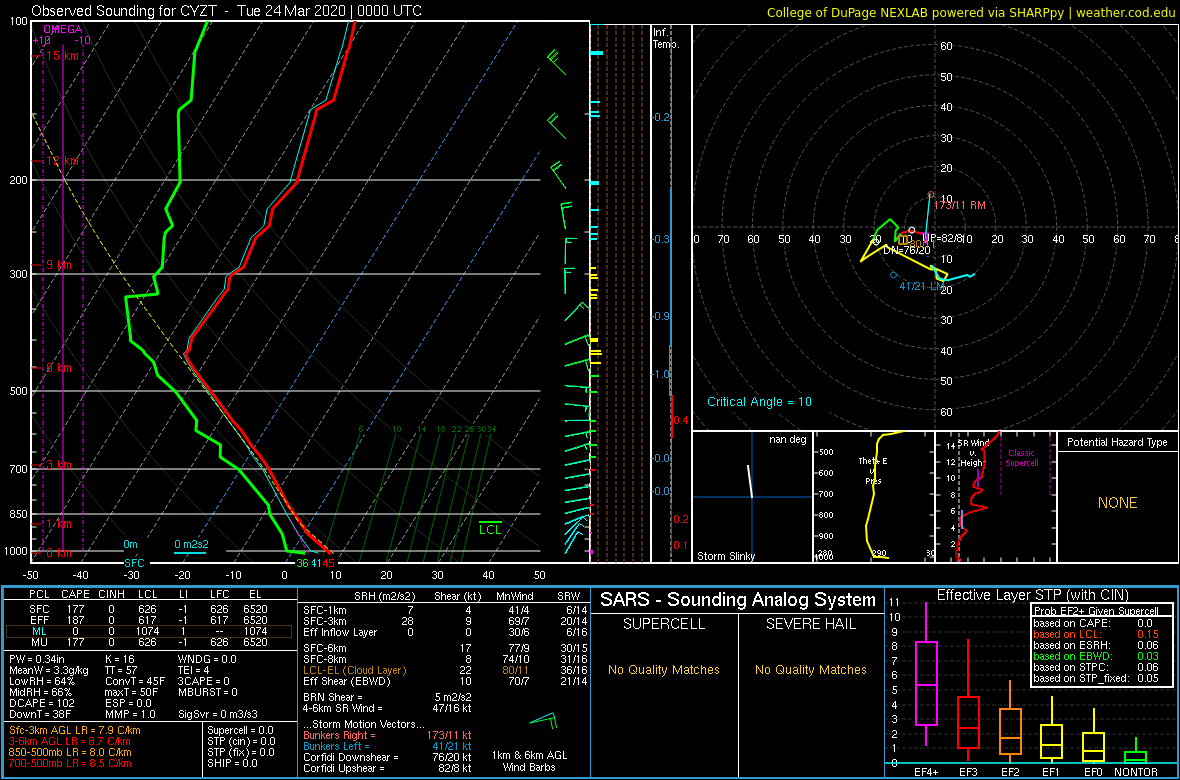The height and width of the screenshot is (780, 1180).
Task: Click the Corfidi Downshear = row
Action: click(386, 757)
